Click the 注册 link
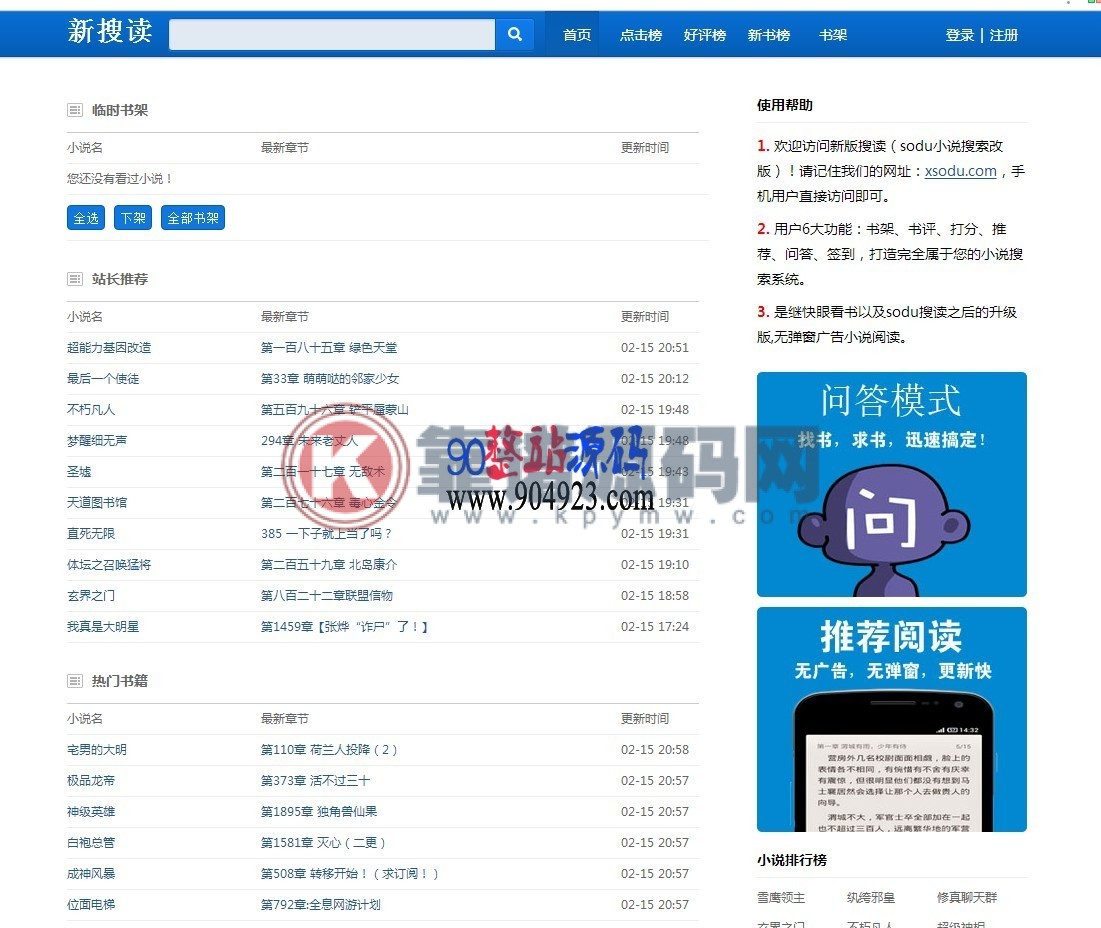Screen dimensions: 1101x928 pyautogui.click(x=1003, y=35)
